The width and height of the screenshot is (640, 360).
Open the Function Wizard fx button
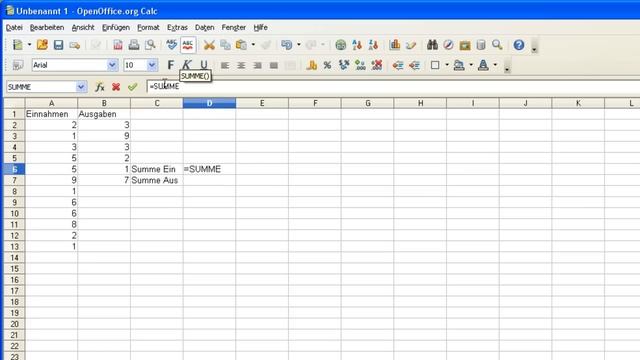tap(100, 87)
